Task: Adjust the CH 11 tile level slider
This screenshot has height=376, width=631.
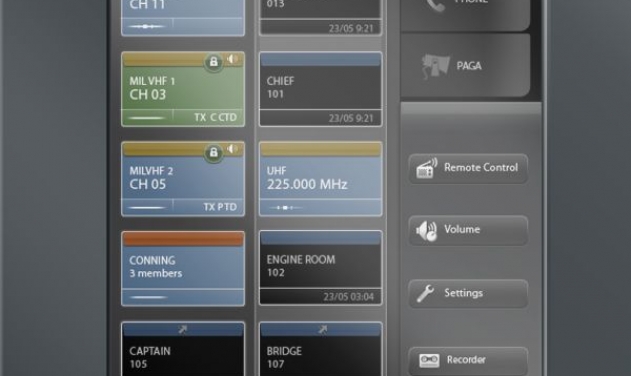Action: tap(146, 27)
